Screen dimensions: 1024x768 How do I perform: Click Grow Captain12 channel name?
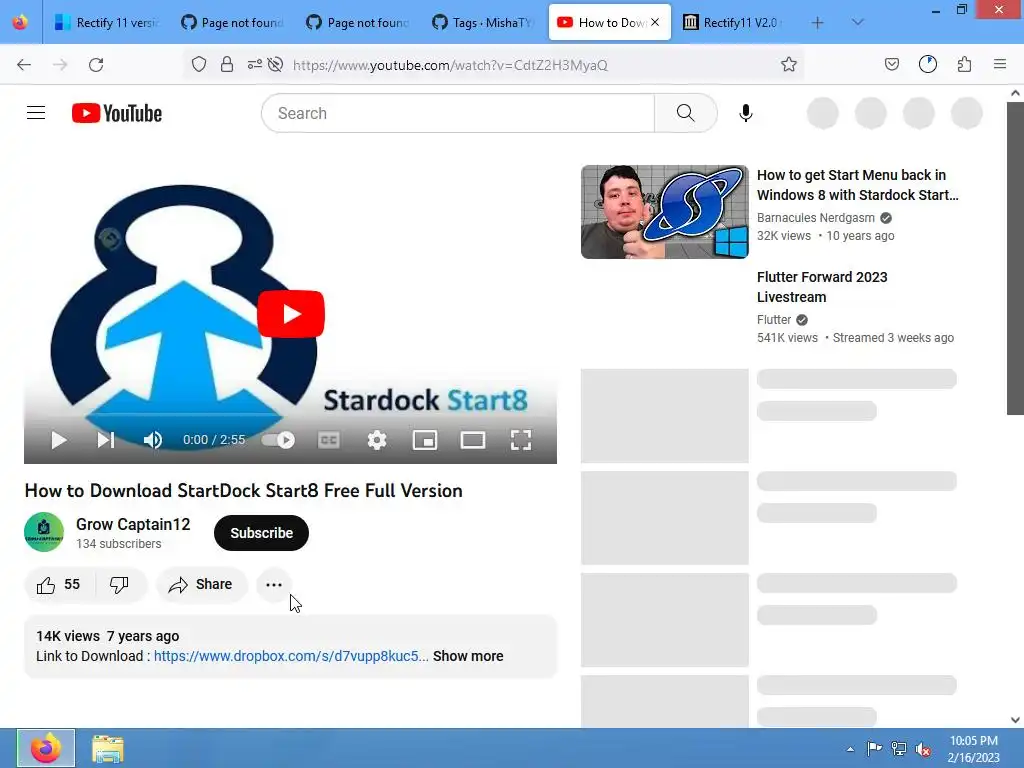click(133, 524)
